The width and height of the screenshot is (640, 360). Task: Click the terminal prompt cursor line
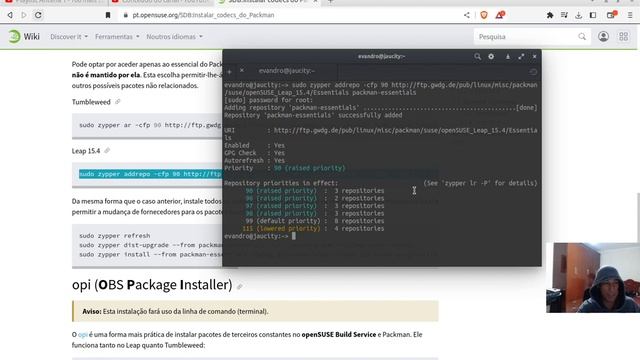(260, 236)
